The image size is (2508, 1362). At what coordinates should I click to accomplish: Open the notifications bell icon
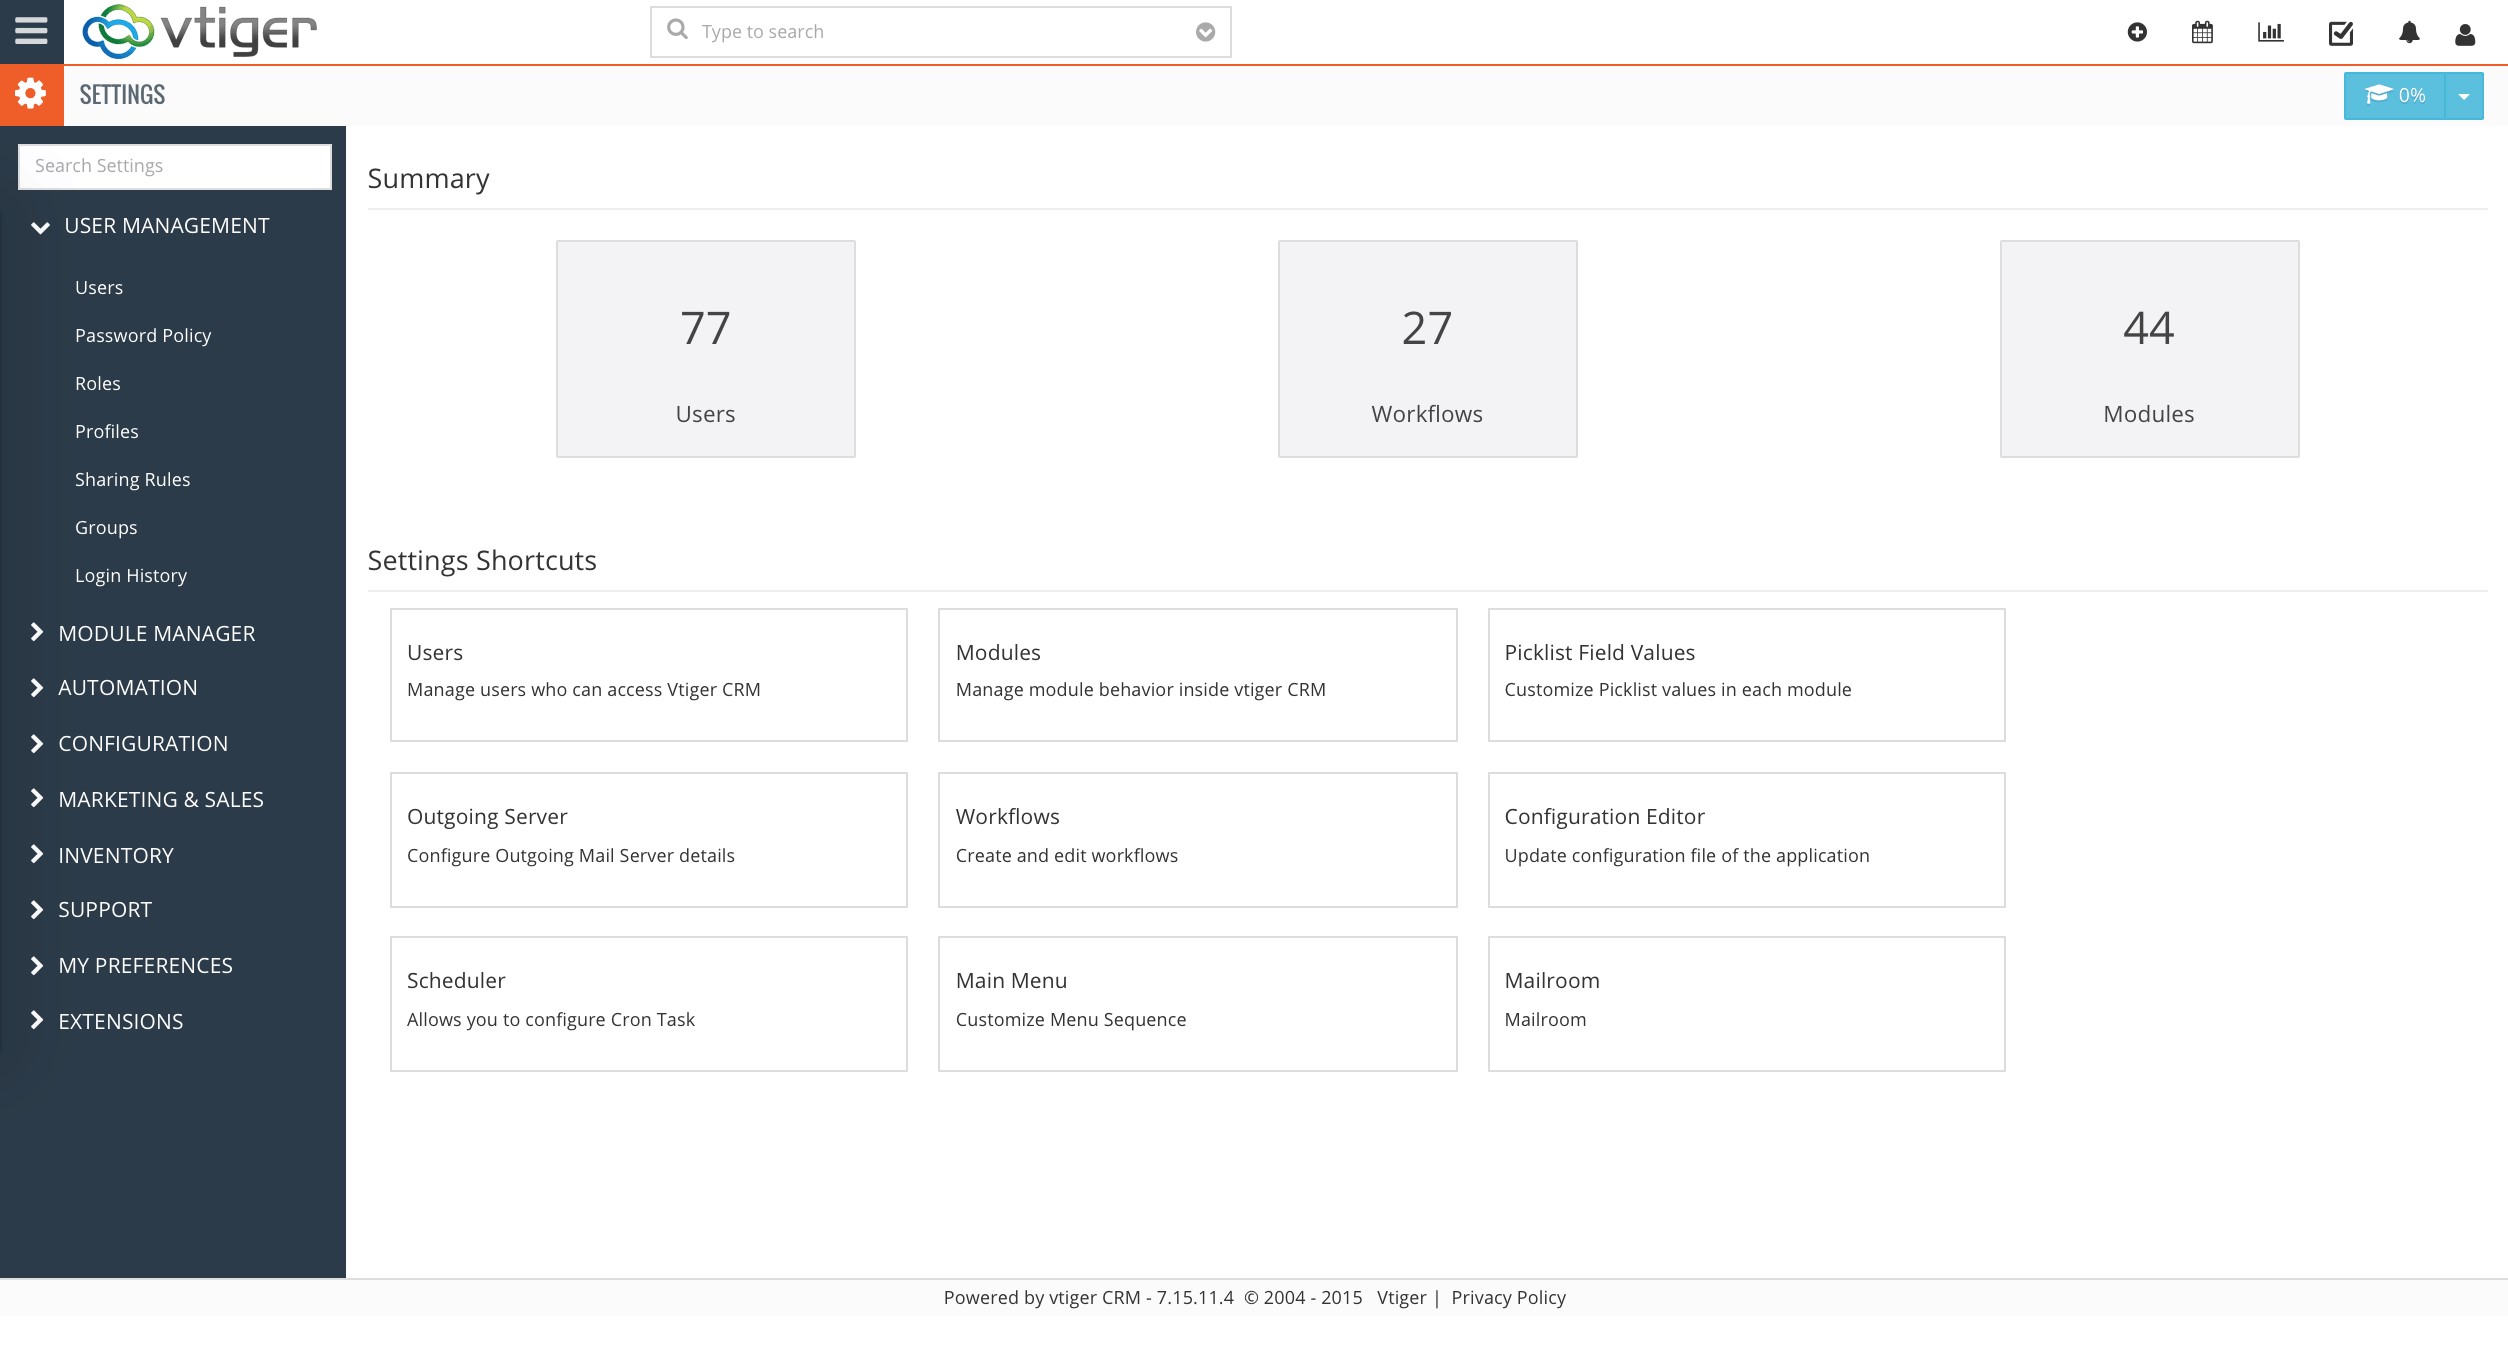tap(2408, 31)
